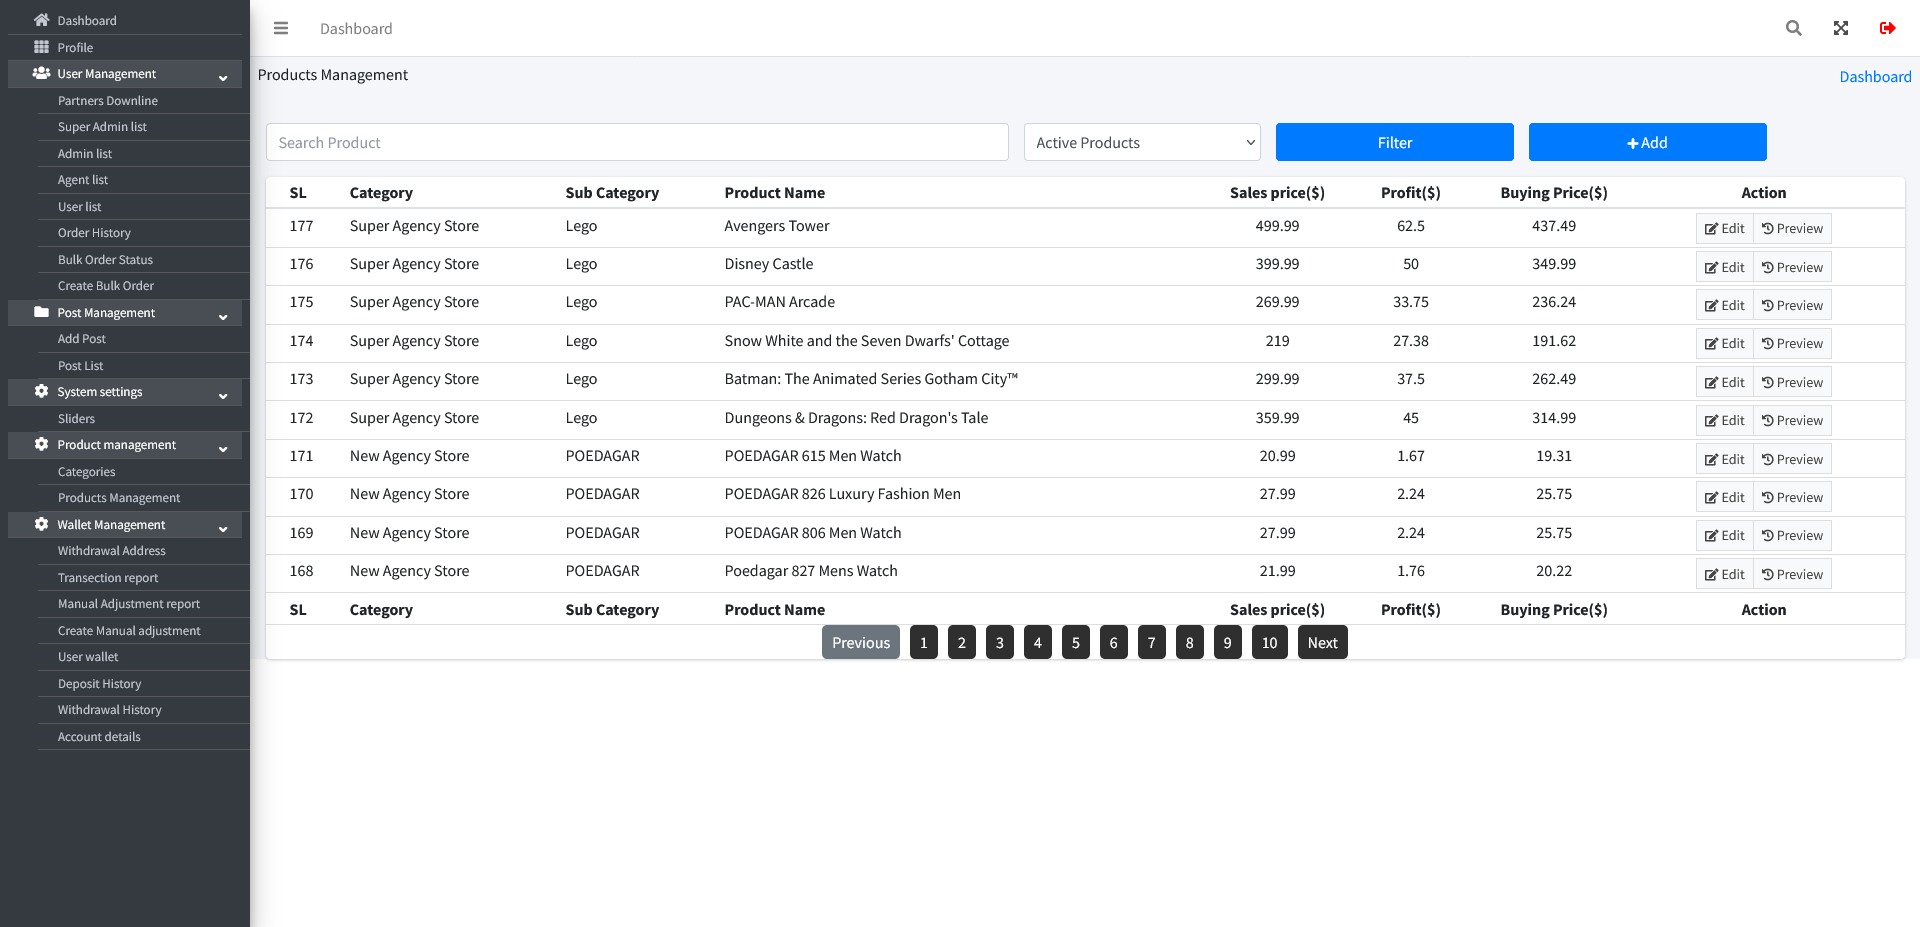The width and height of the screenshot is (1920, 927).
Task: Click the hamburger menu icon
Action: tap(281, 28)
